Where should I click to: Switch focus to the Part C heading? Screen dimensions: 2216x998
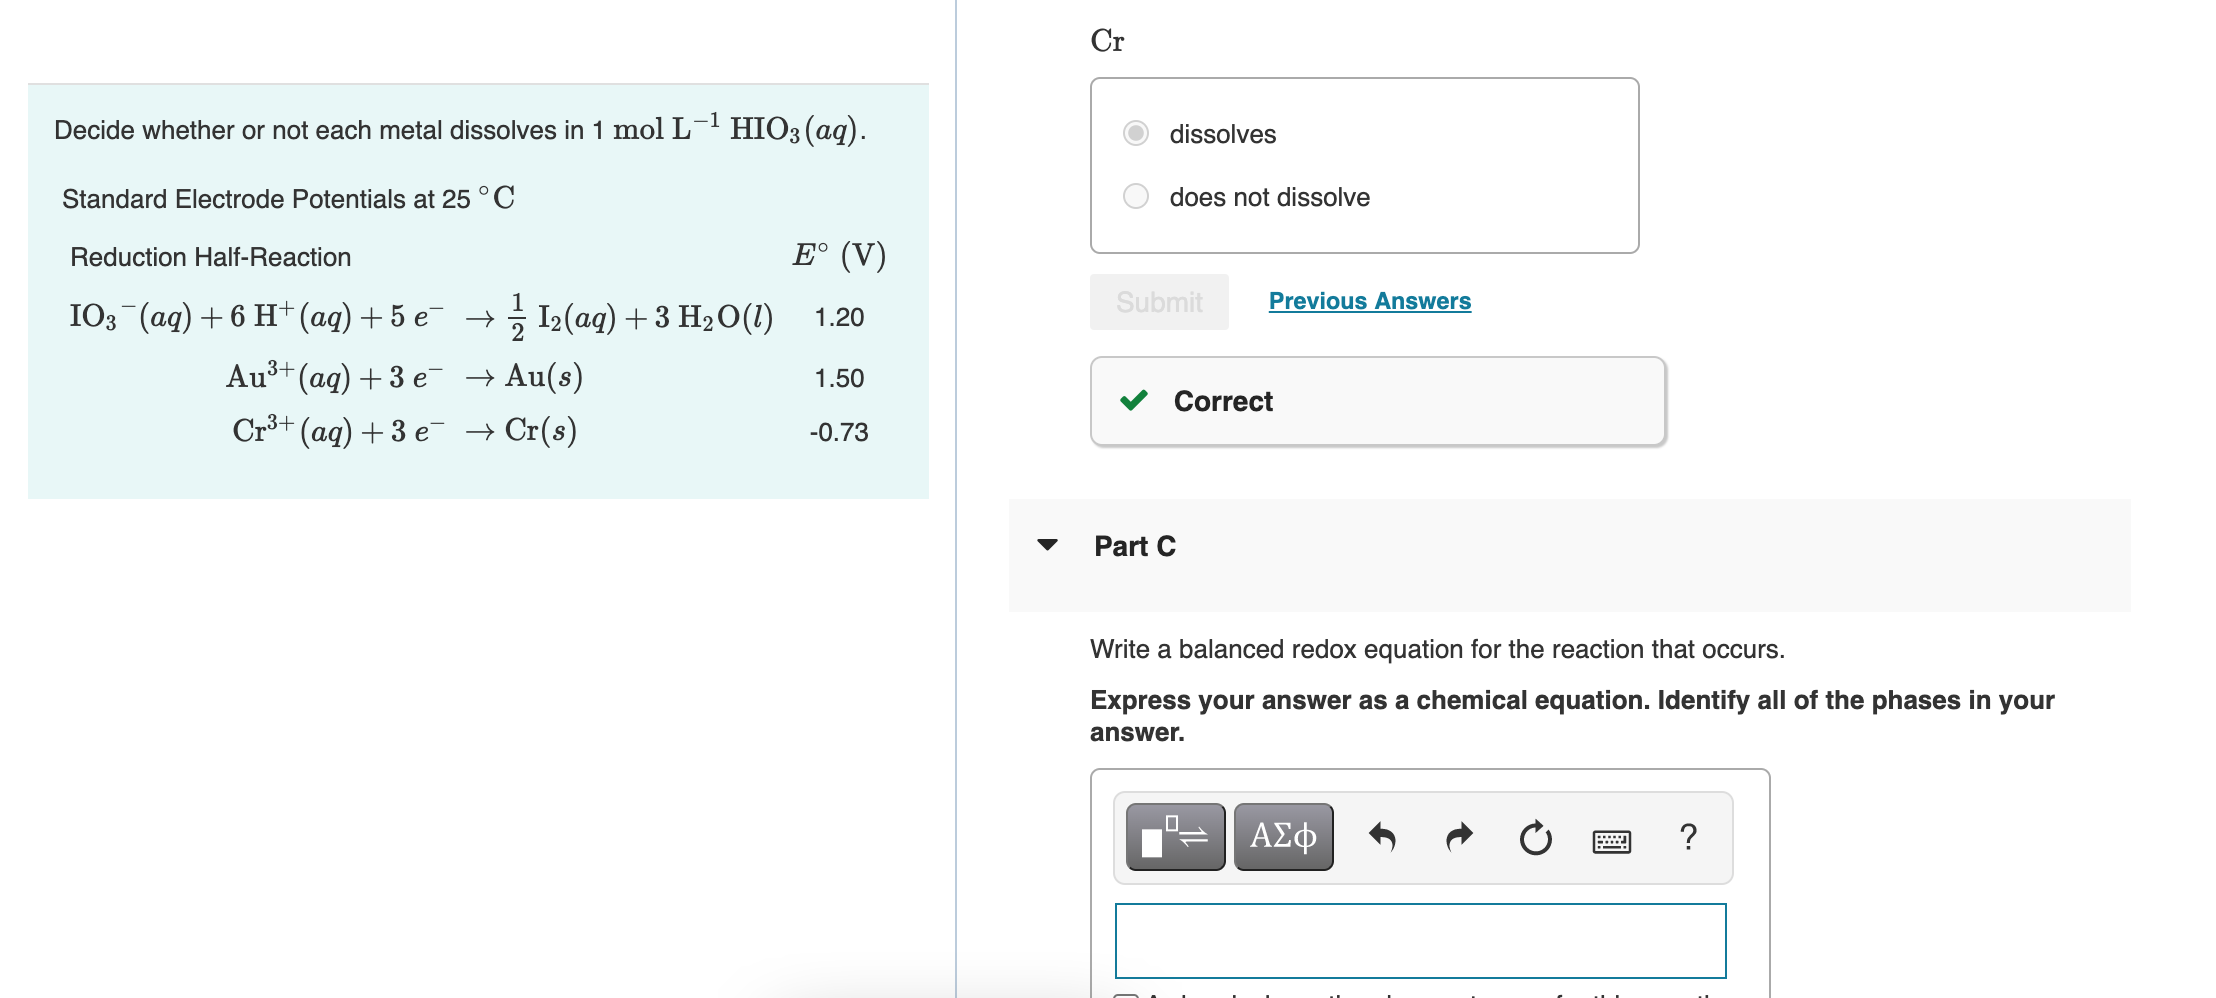tap(1135, 546)
